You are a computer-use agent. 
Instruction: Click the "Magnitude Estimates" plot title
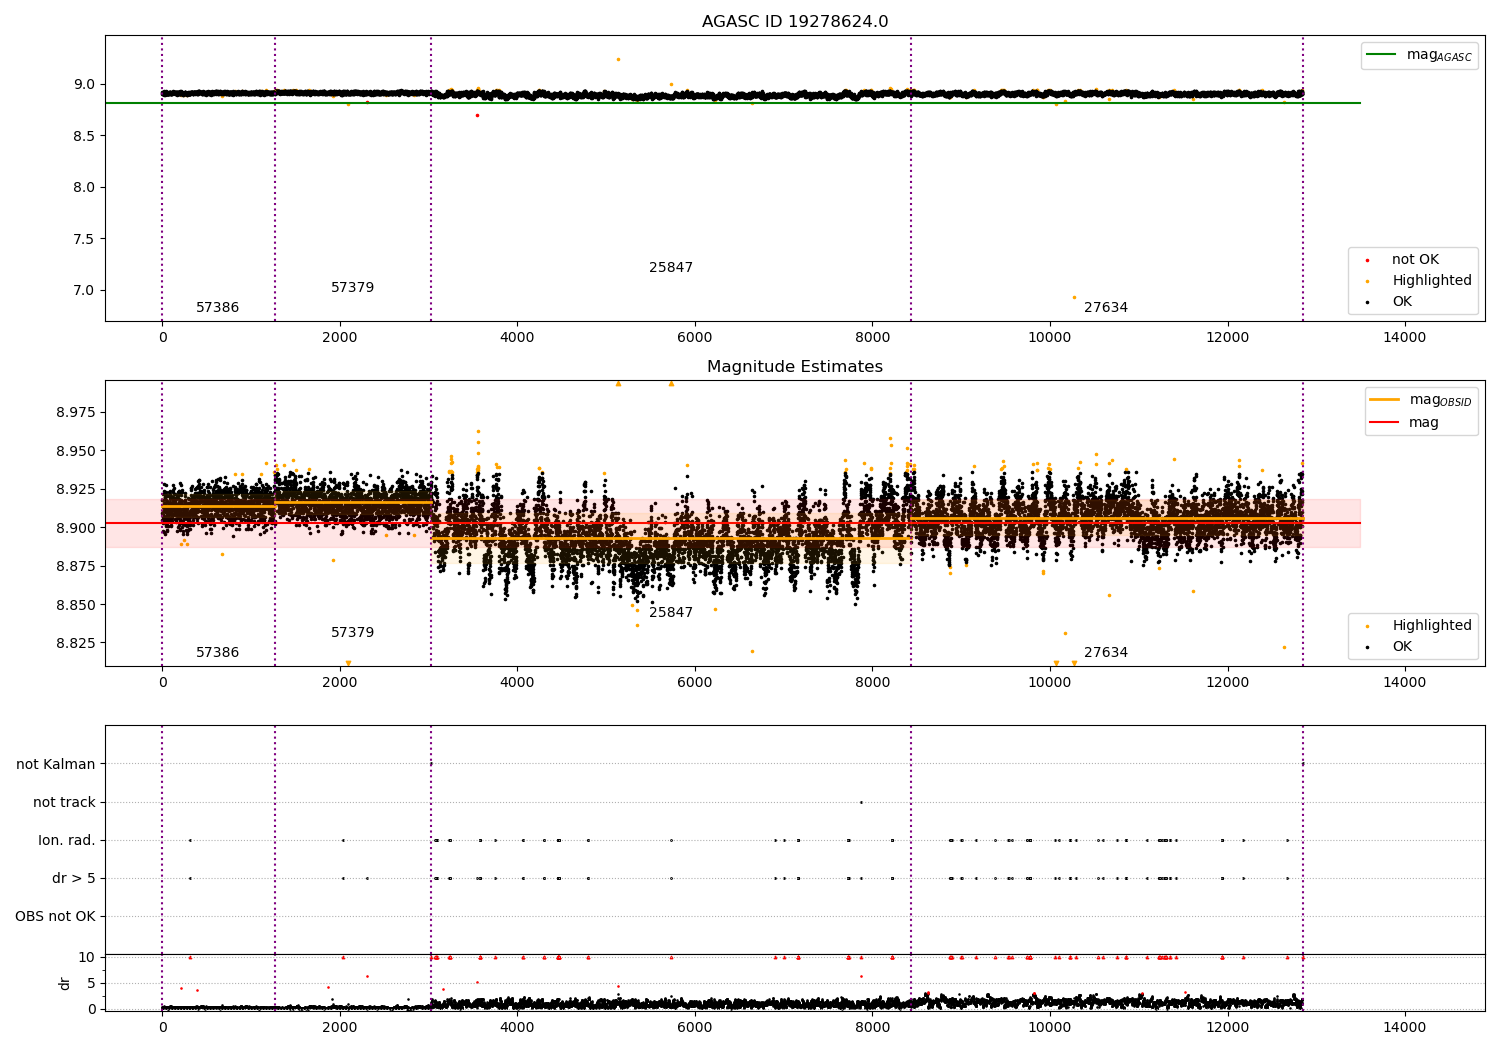(x=795, y=367)
